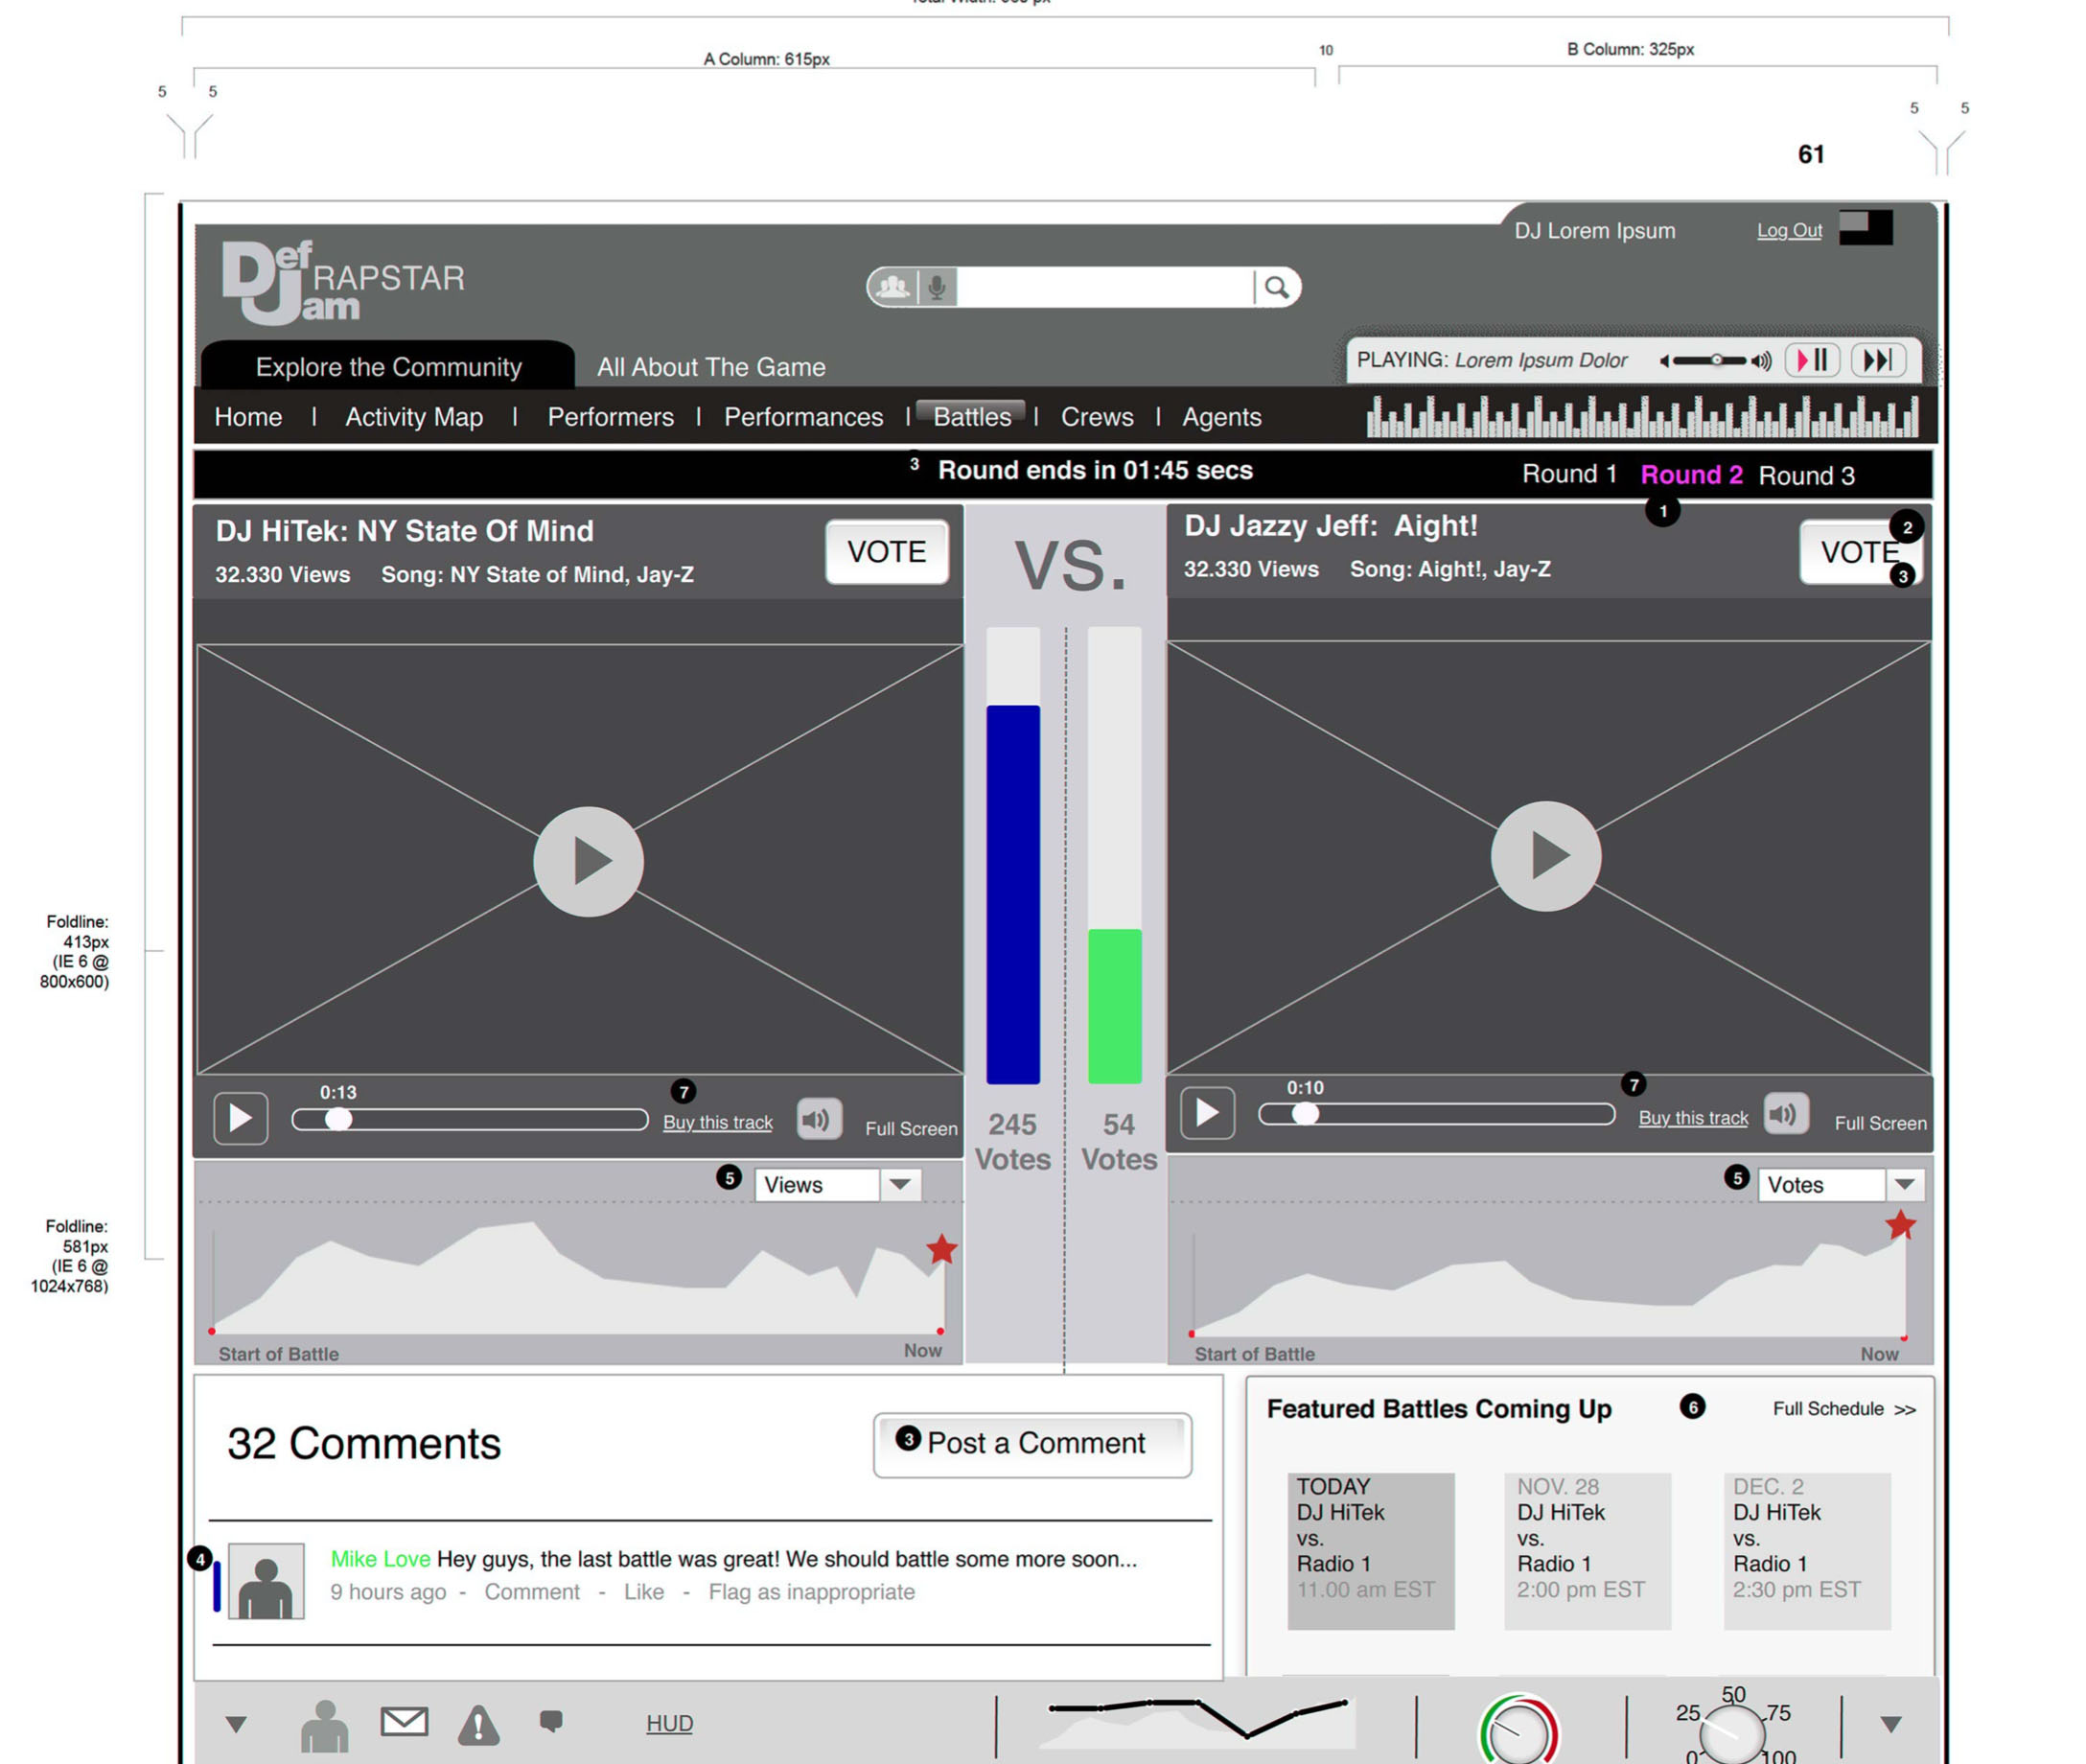The height and width of the screenshot is (1764, 2086).
Task: Switch to the All About The Game tab
Action: point(711,367)
